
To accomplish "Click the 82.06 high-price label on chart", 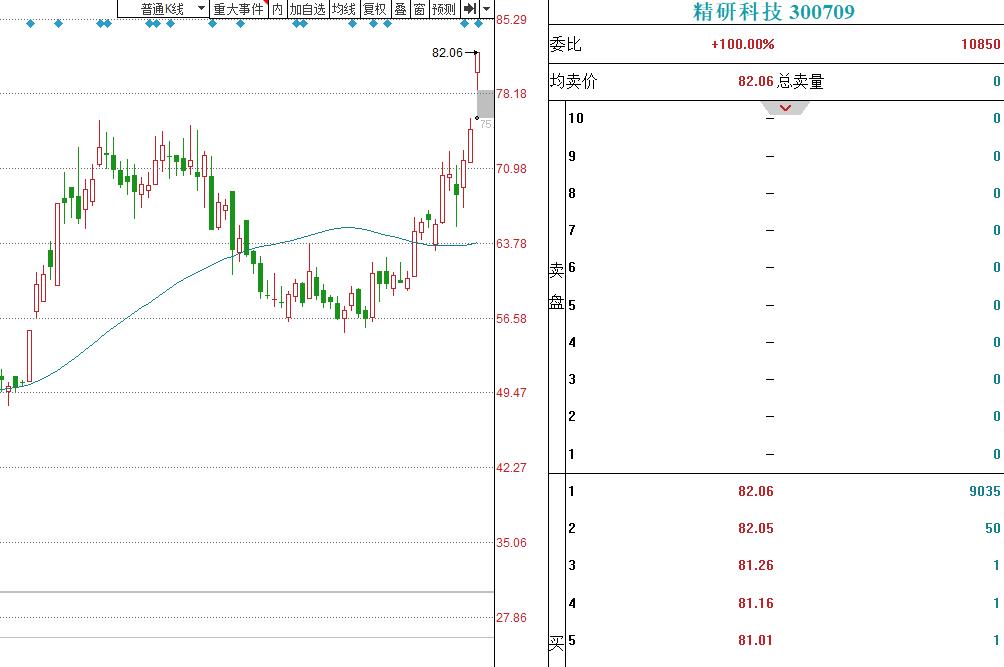I will (447, 52).
